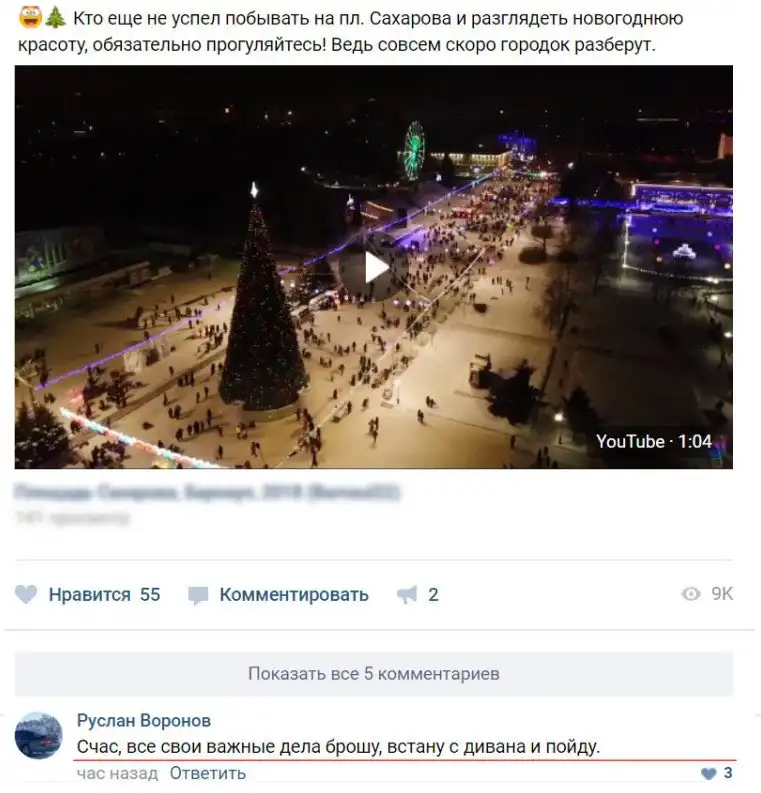The width and height of the screenshot is (761, 793).
Task: Click the Нравится like label
Action: (89, 595)
